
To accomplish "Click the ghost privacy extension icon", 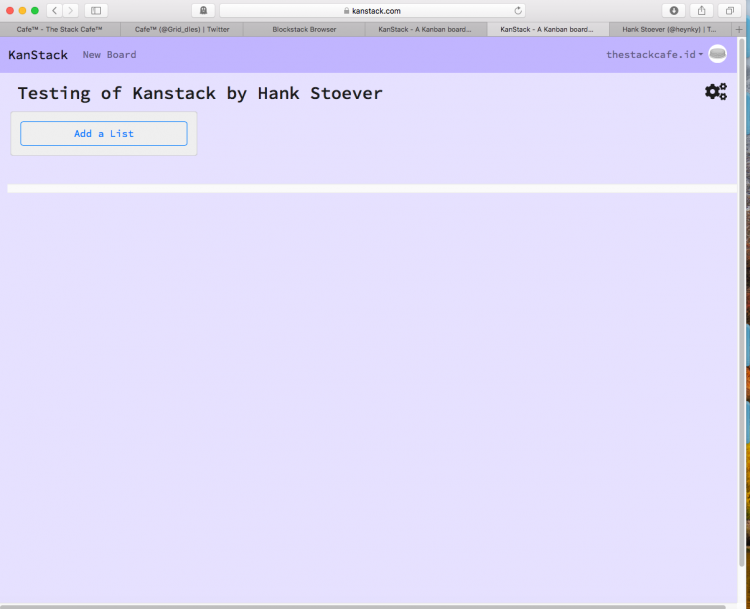I will click(203, 11).
